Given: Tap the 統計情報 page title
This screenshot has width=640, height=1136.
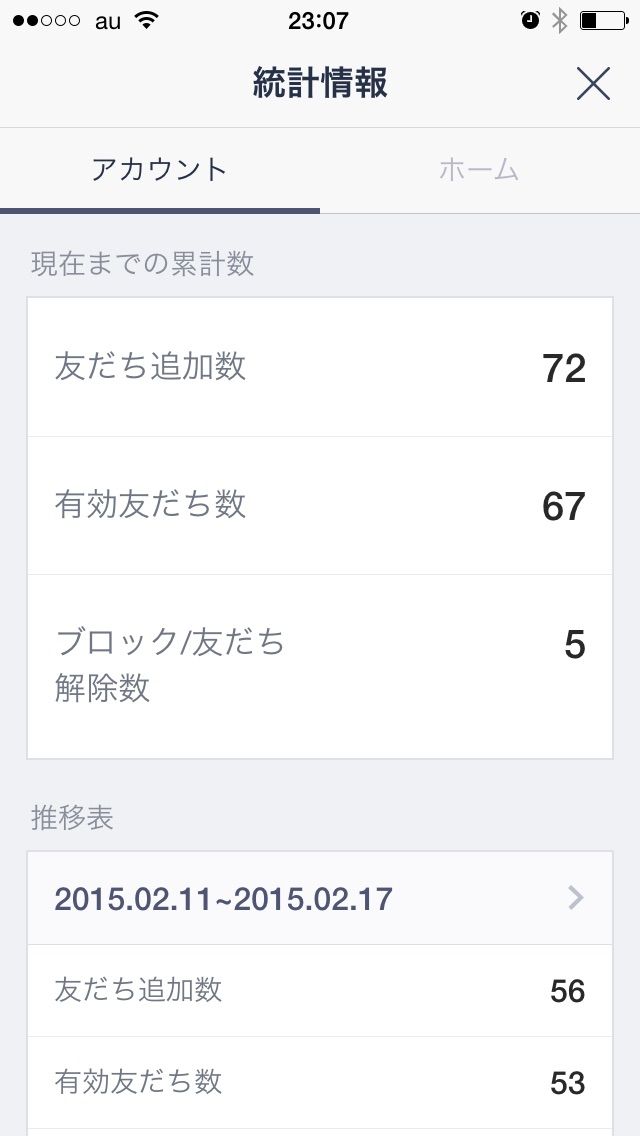Looking at the screenshot, I should 320,85.
